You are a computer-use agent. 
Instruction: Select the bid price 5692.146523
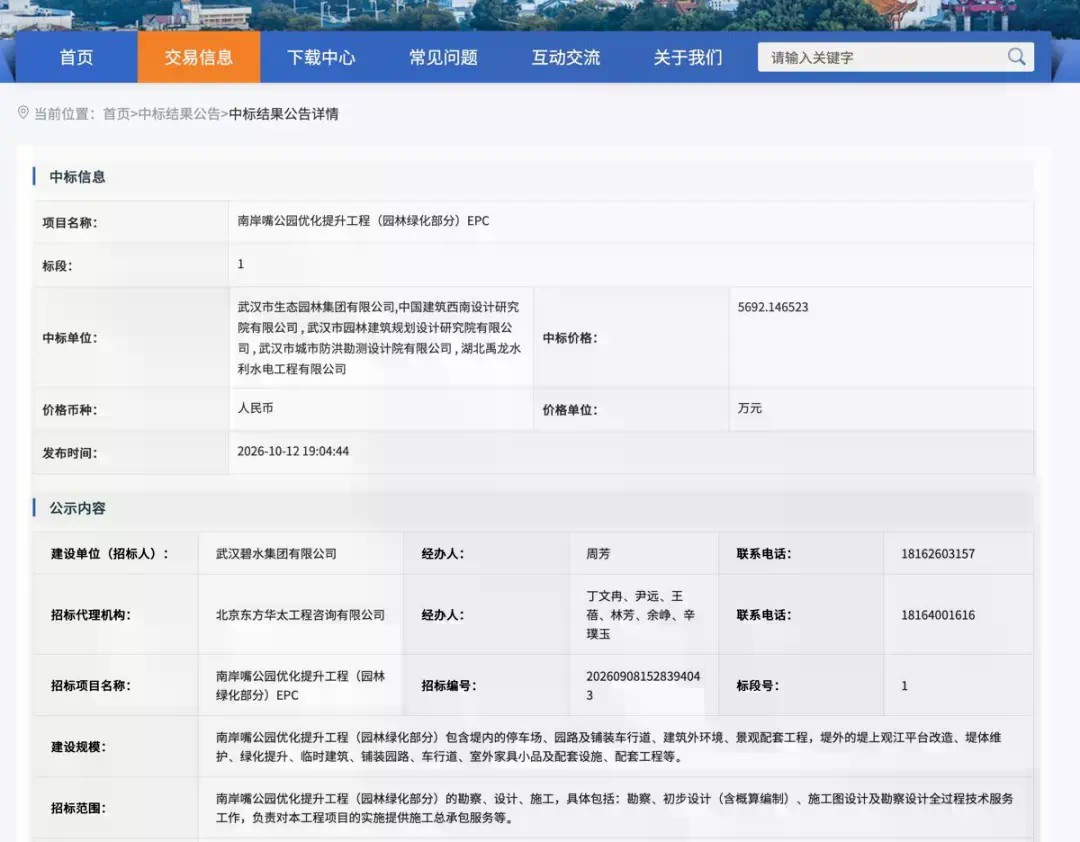click(x=773, y=307)
